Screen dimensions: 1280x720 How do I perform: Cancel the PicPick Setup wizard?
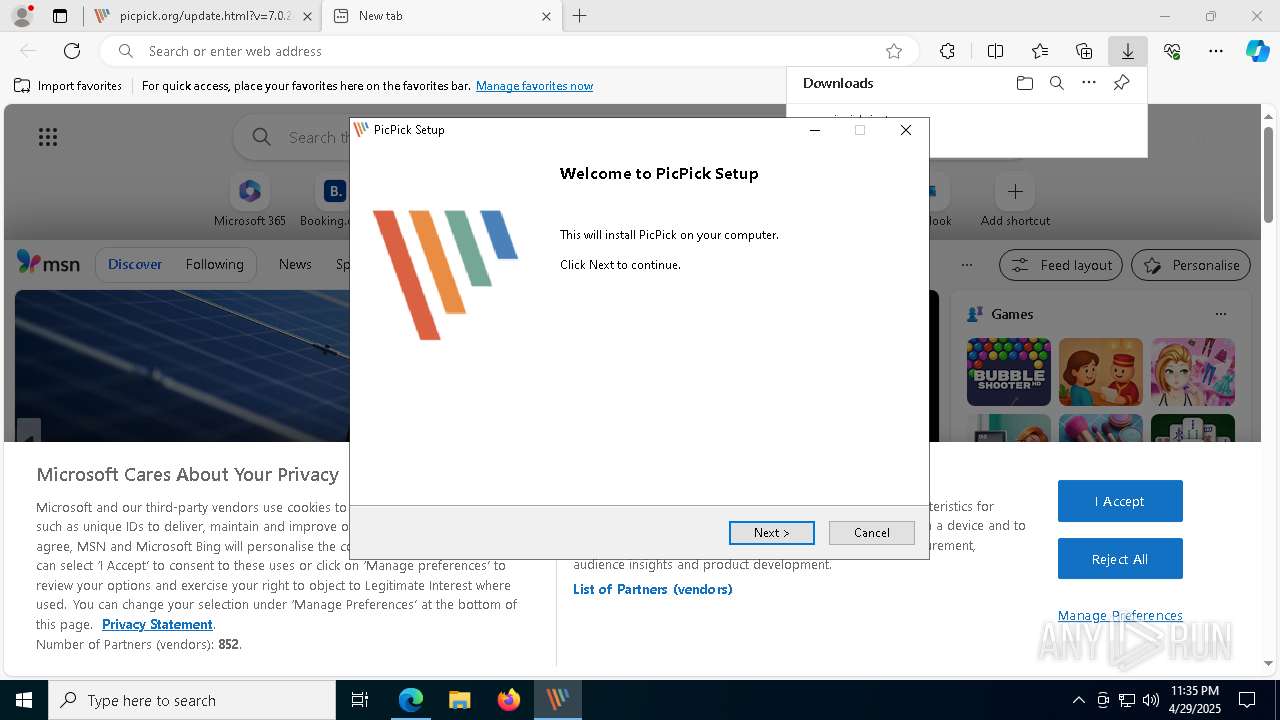click(871, 533)
